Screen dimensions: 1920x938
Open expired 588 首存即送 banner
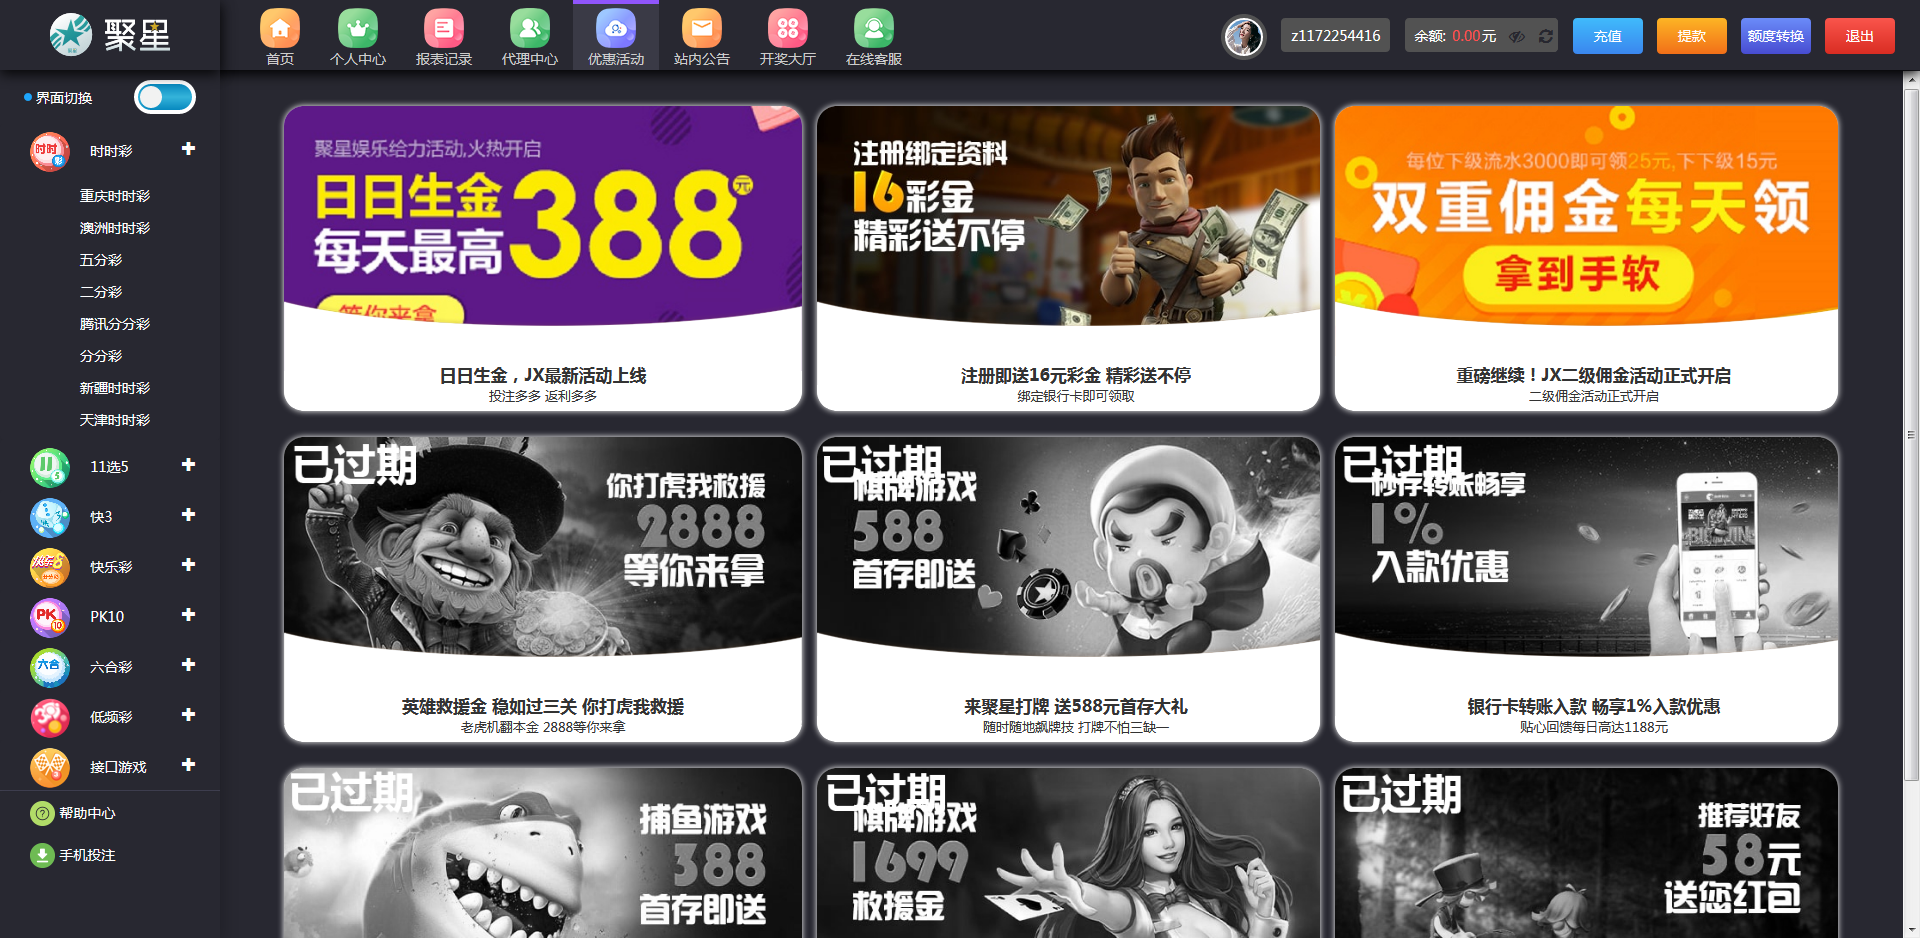pos(1068,546)
